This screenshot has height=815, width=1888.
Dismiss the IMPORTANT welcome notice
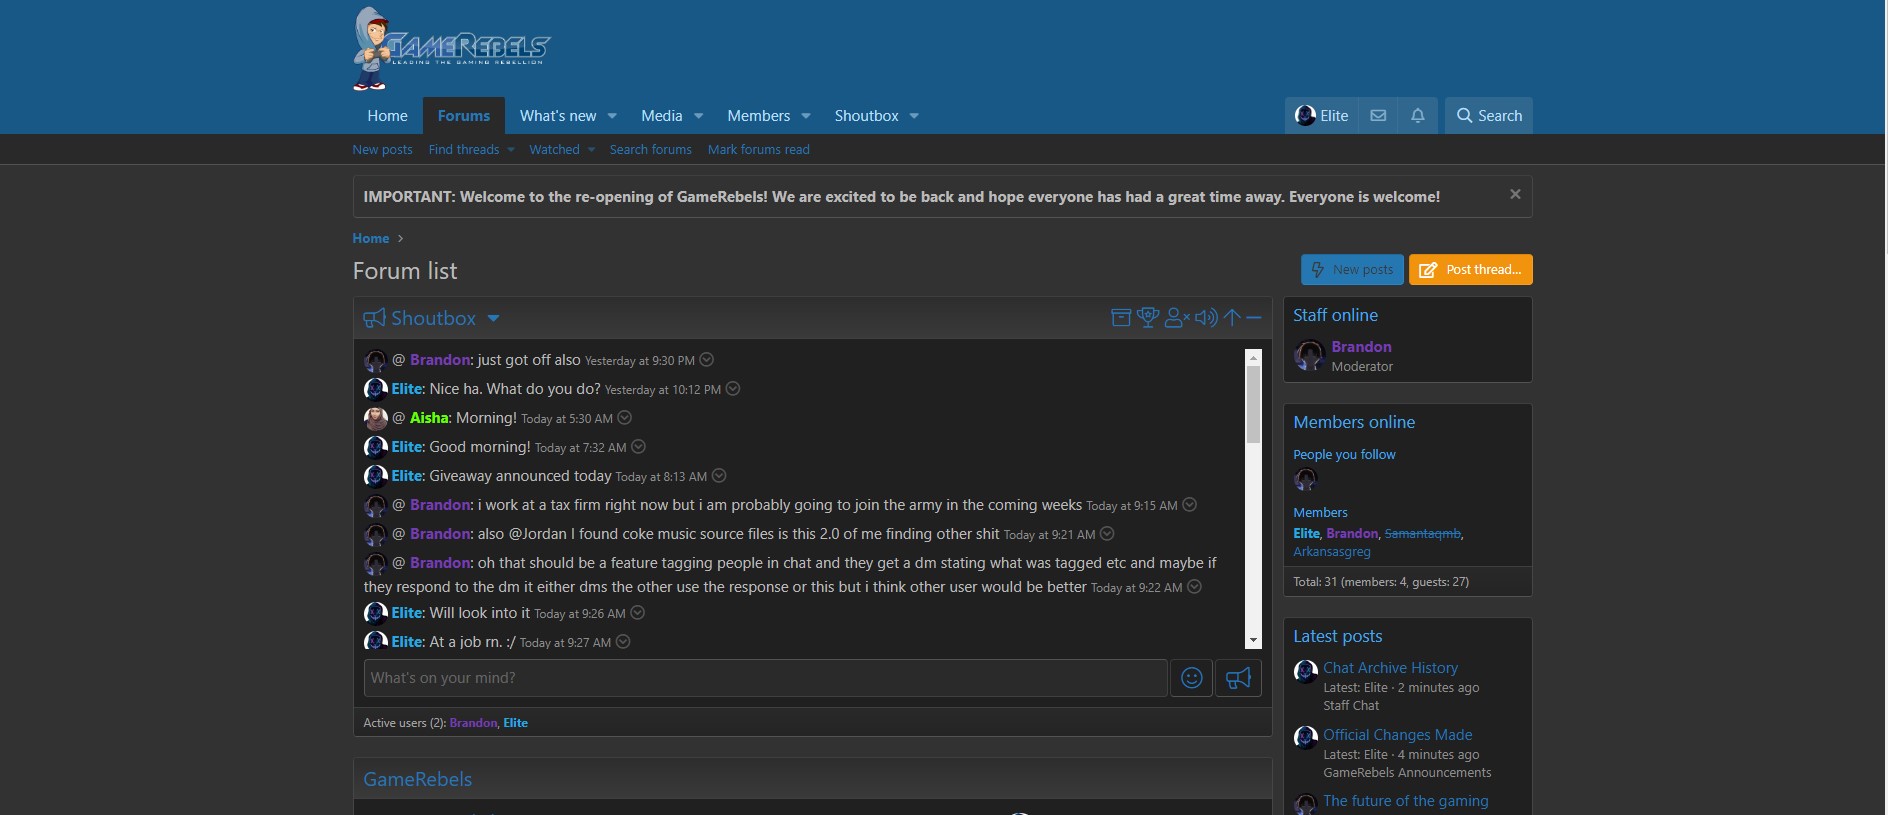(x=1515, y=194)
